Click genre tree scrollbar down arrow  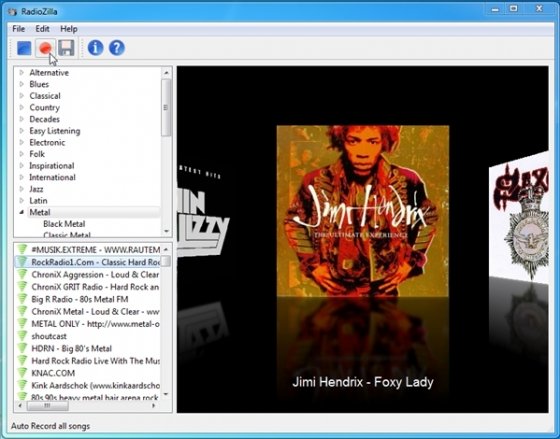pyautogui.click(x=166, y=231)
